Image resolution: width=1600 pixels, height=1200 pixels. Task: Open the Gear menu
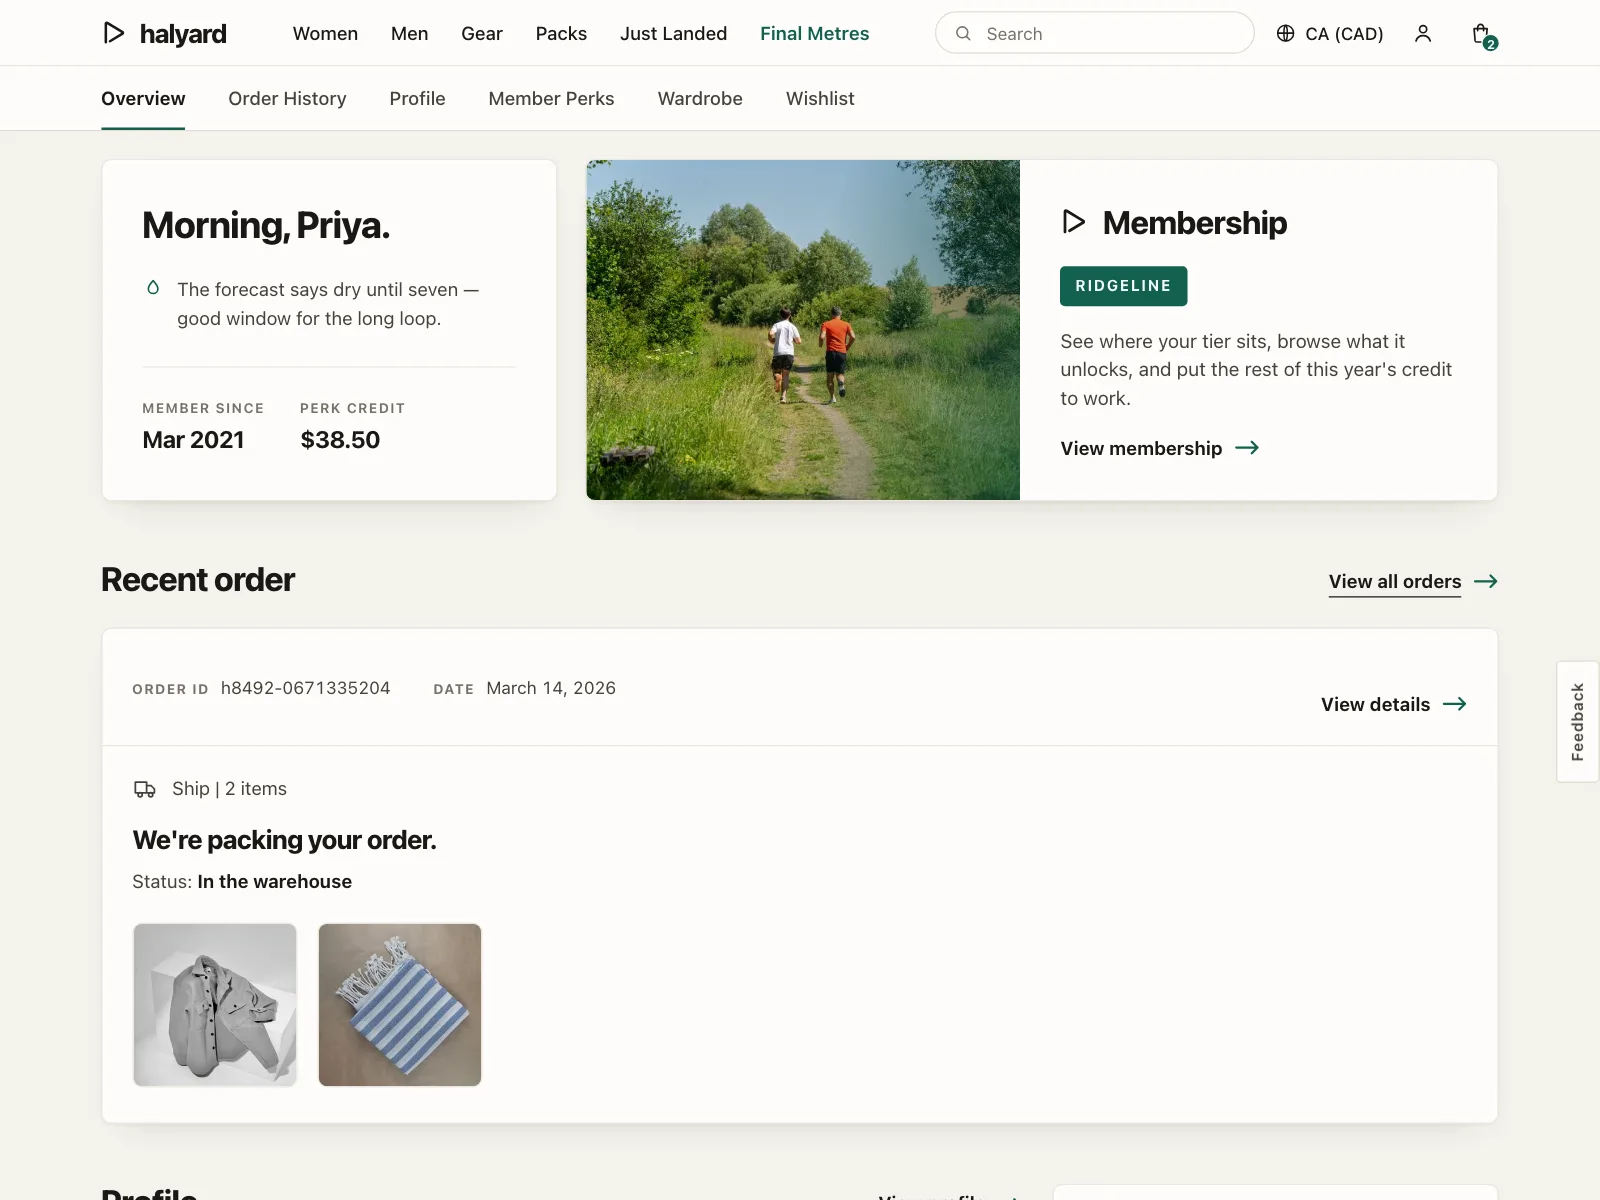(x=482, y=33)
